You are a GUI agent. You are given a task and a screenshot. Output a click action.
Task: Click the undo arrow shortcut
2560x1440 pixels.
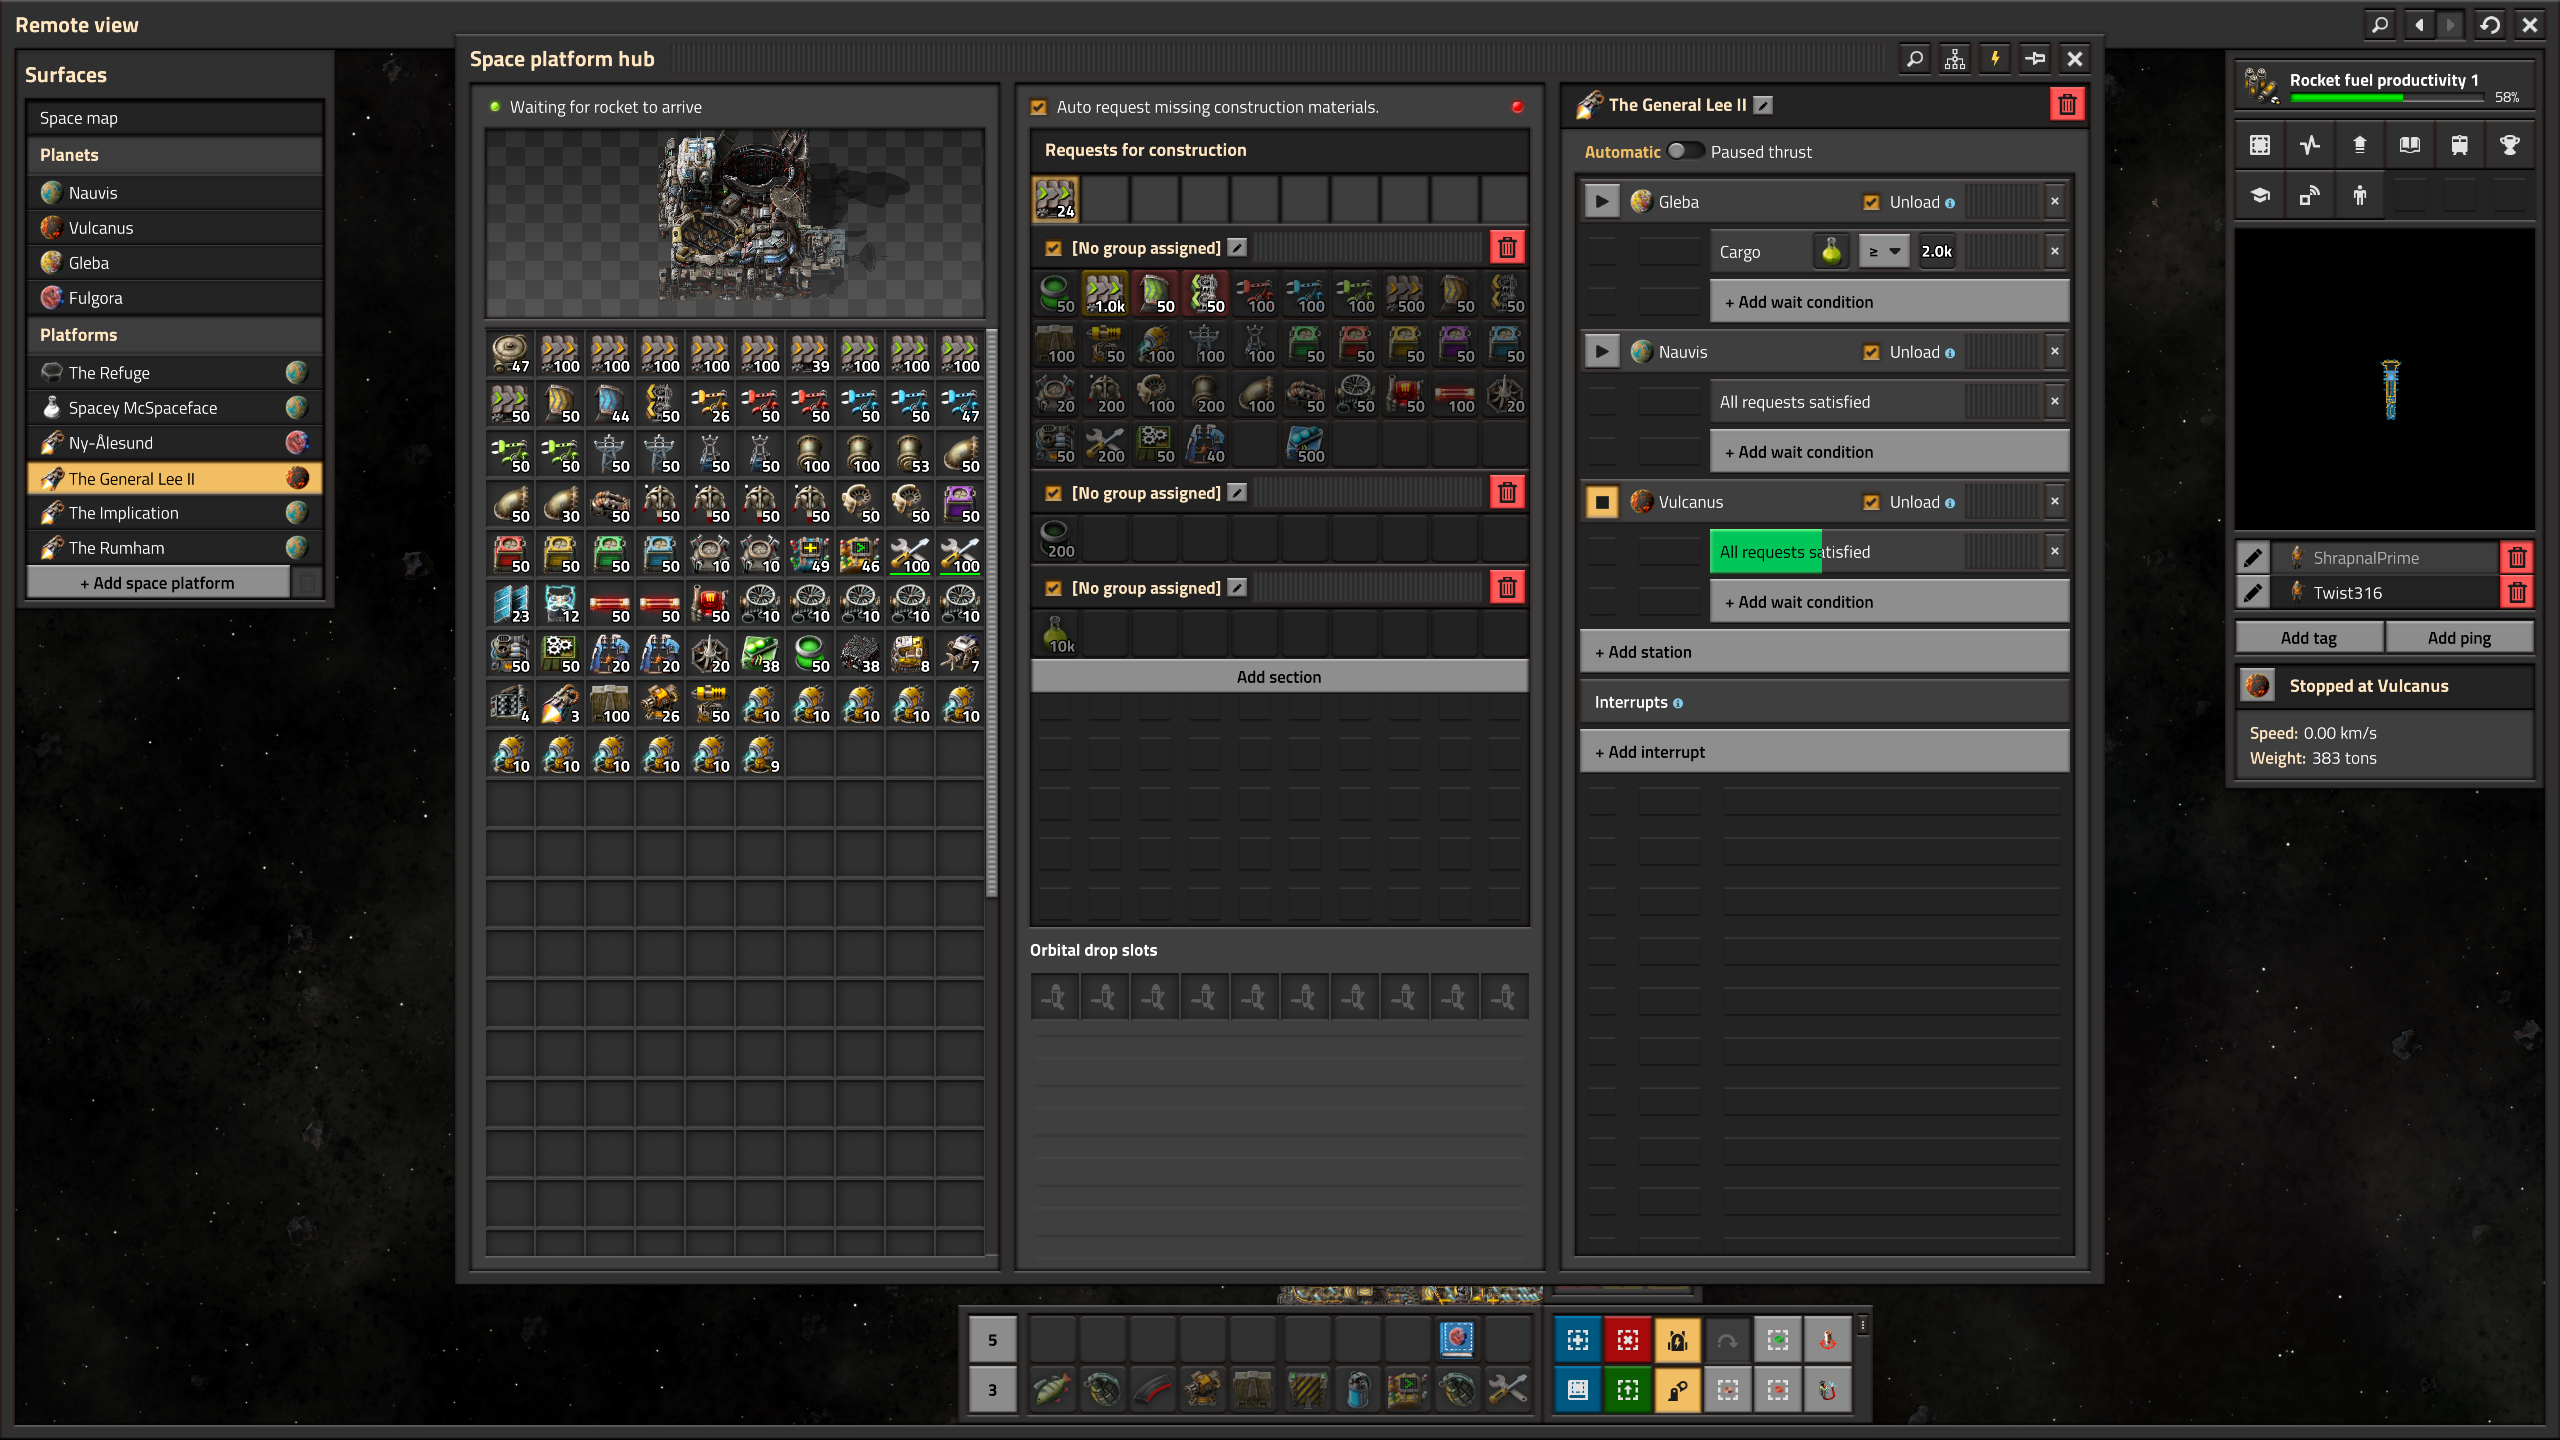click(x=1728, y=1340)
